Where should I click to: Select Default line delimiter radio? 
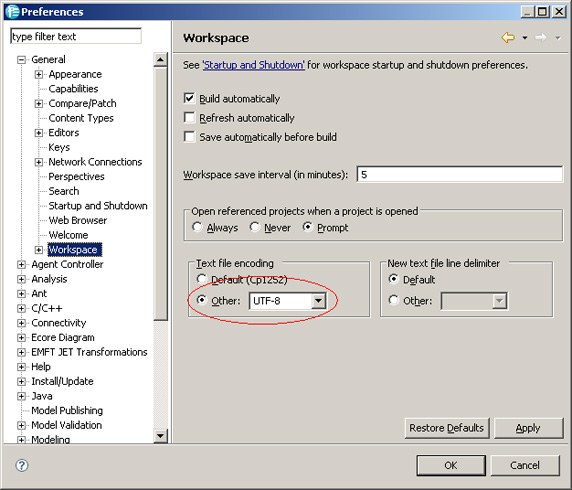pos(393,279)
